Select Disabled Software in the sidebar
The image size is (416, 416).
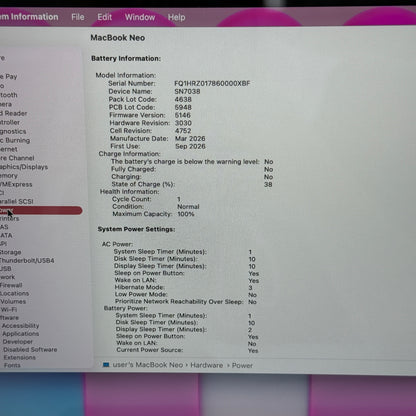point(30,350)
